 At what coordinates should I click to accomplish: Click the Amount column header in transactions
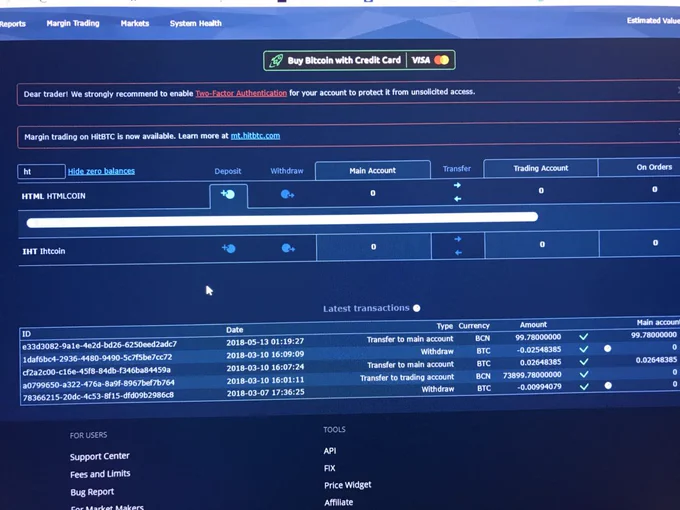(x=533, y=324)
